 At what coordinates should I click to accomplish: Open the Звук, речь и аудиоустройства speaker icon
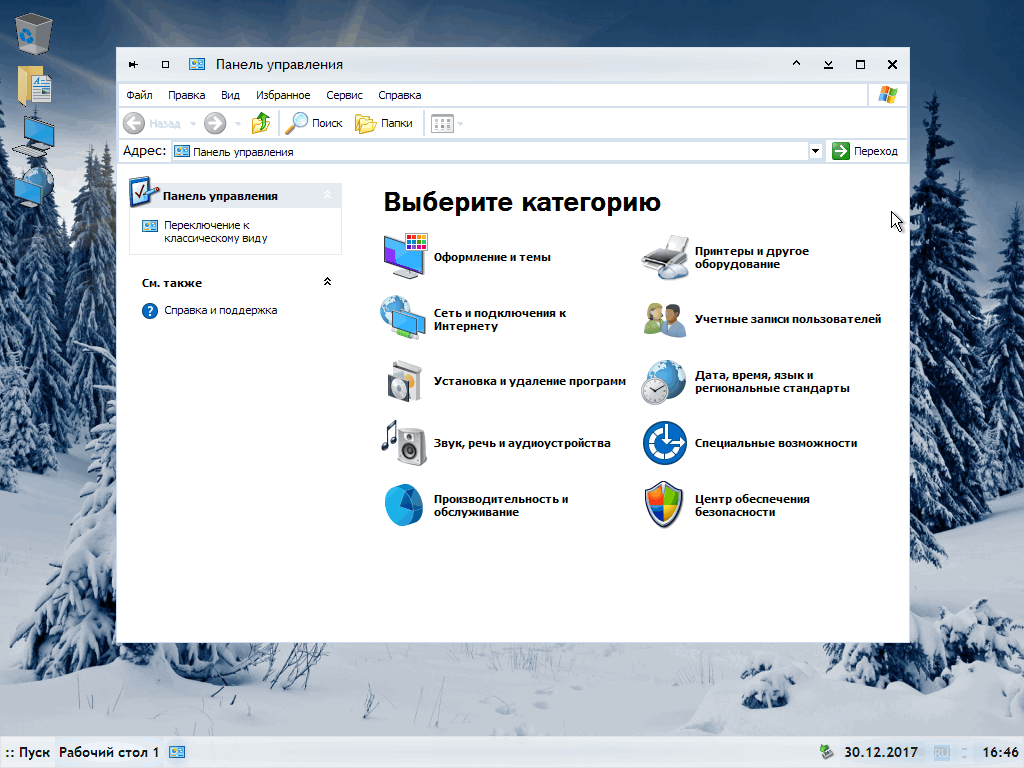pos(404,443)
